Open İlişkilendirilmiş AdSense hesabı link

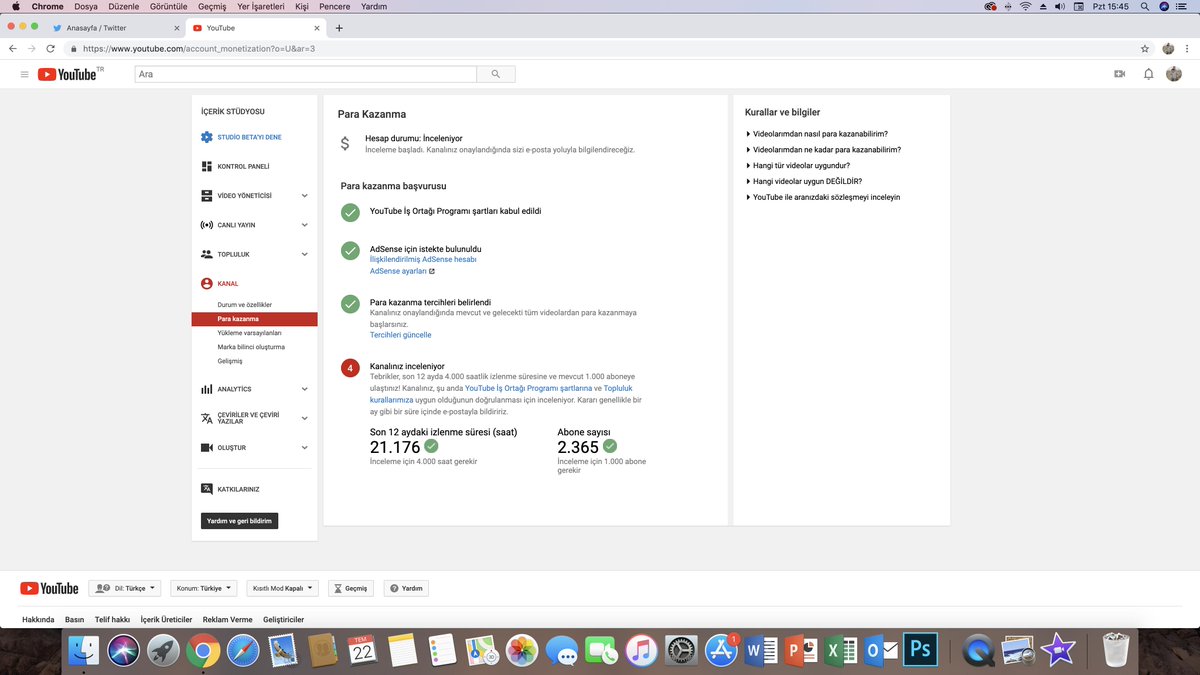point(423,259)
